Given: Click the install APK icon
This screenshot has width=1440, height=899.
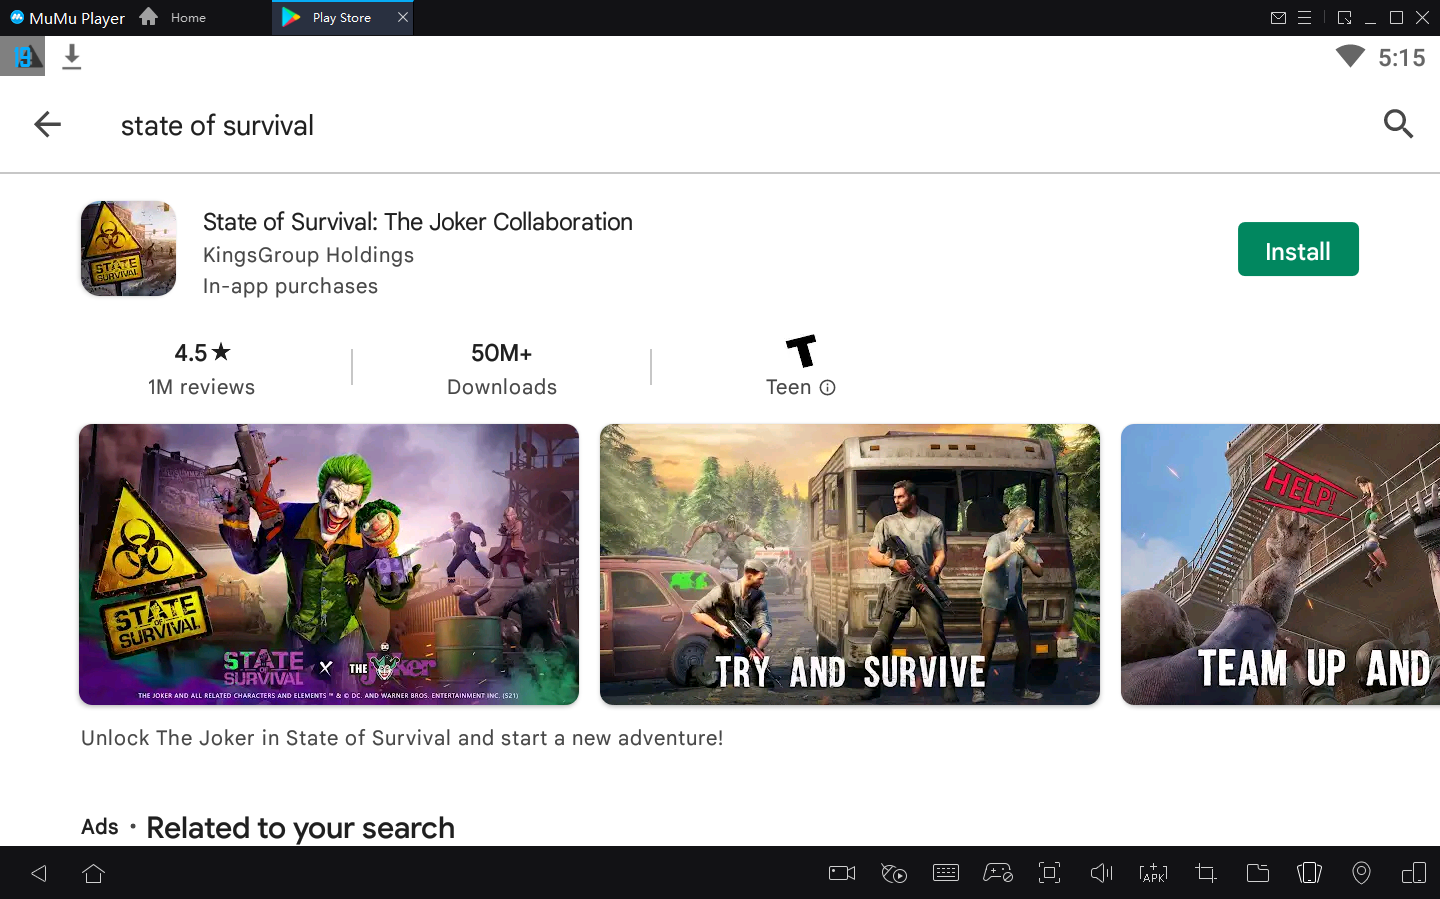Looking at the screenshot, I should point(1153,873).
